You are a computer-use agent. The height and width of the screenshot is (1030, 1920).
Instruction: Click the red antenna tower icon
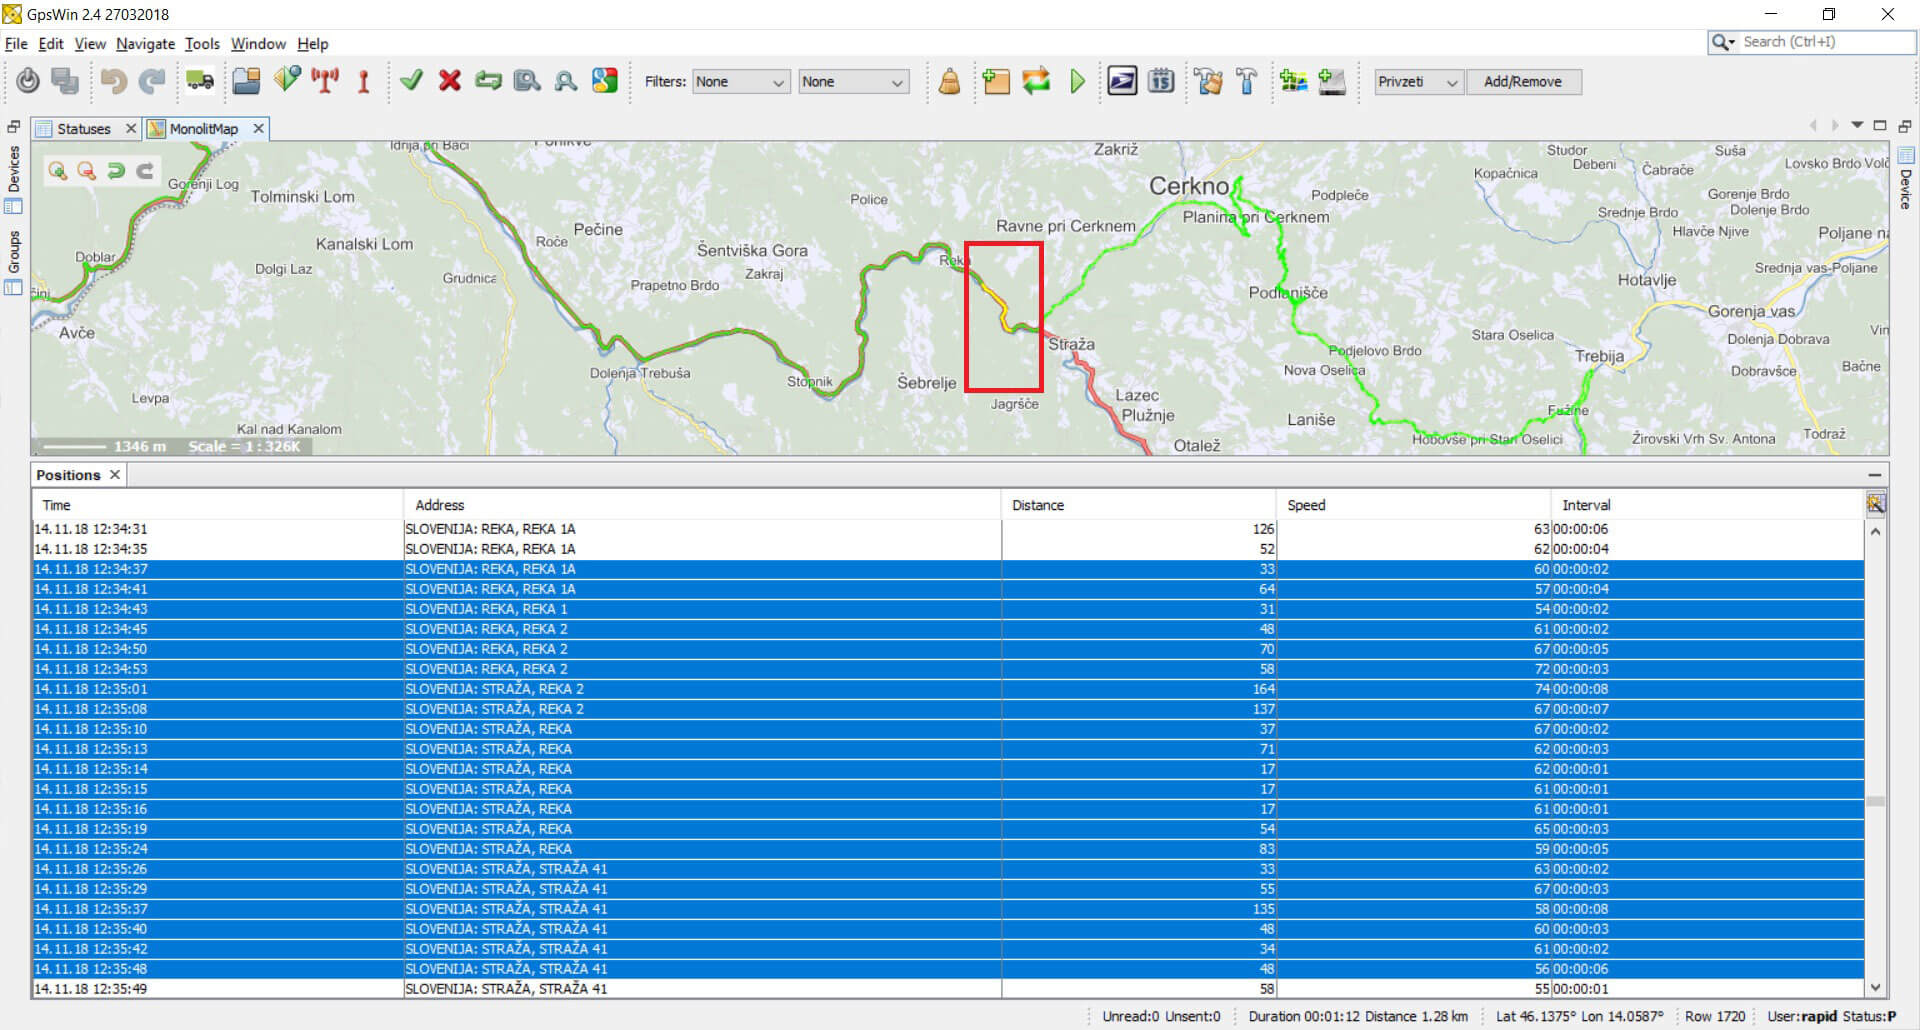[325, 81]
